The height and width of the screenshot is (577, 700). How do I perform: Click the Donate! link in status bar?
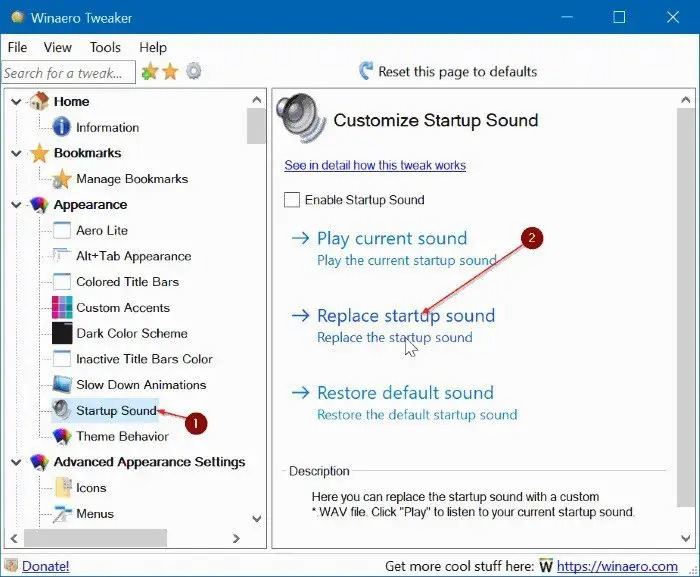coord(46,566)
